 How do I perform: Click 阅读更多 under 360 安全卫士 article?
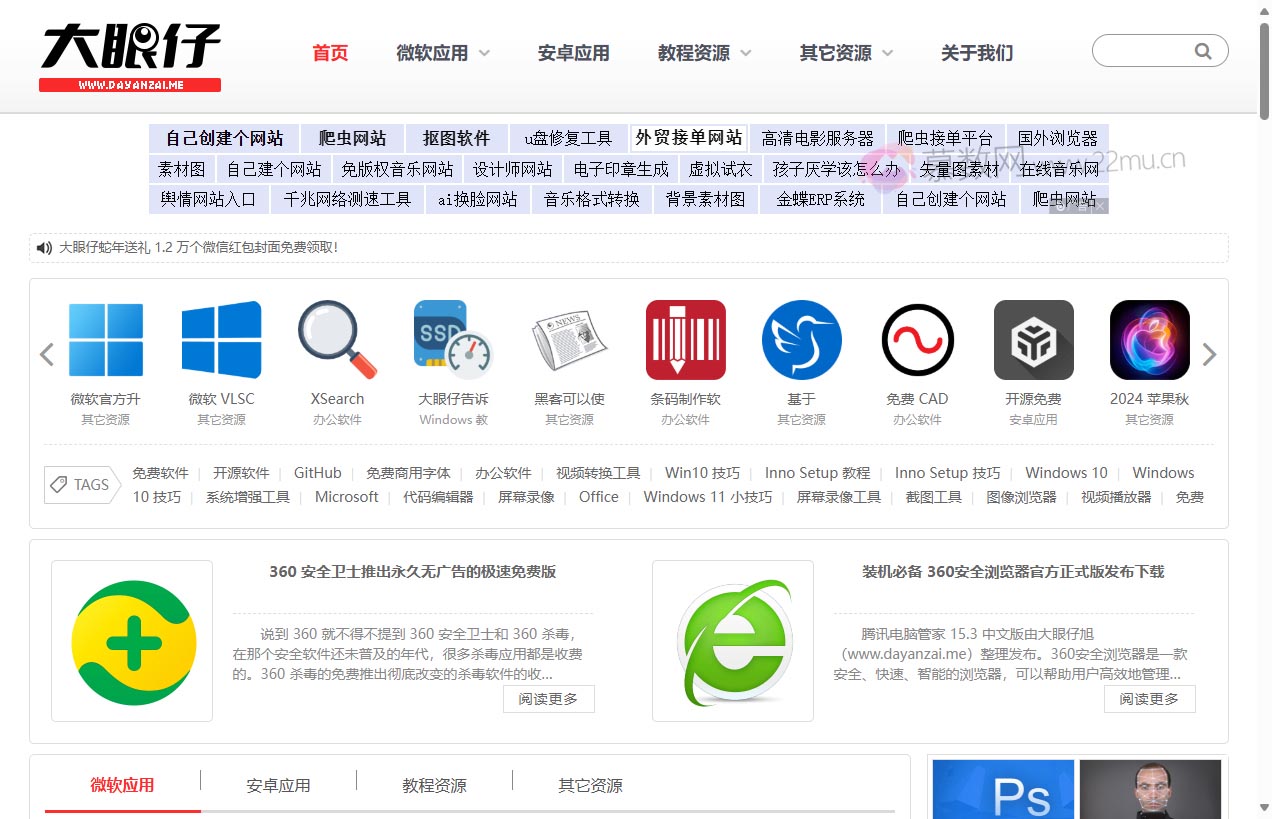548,699
